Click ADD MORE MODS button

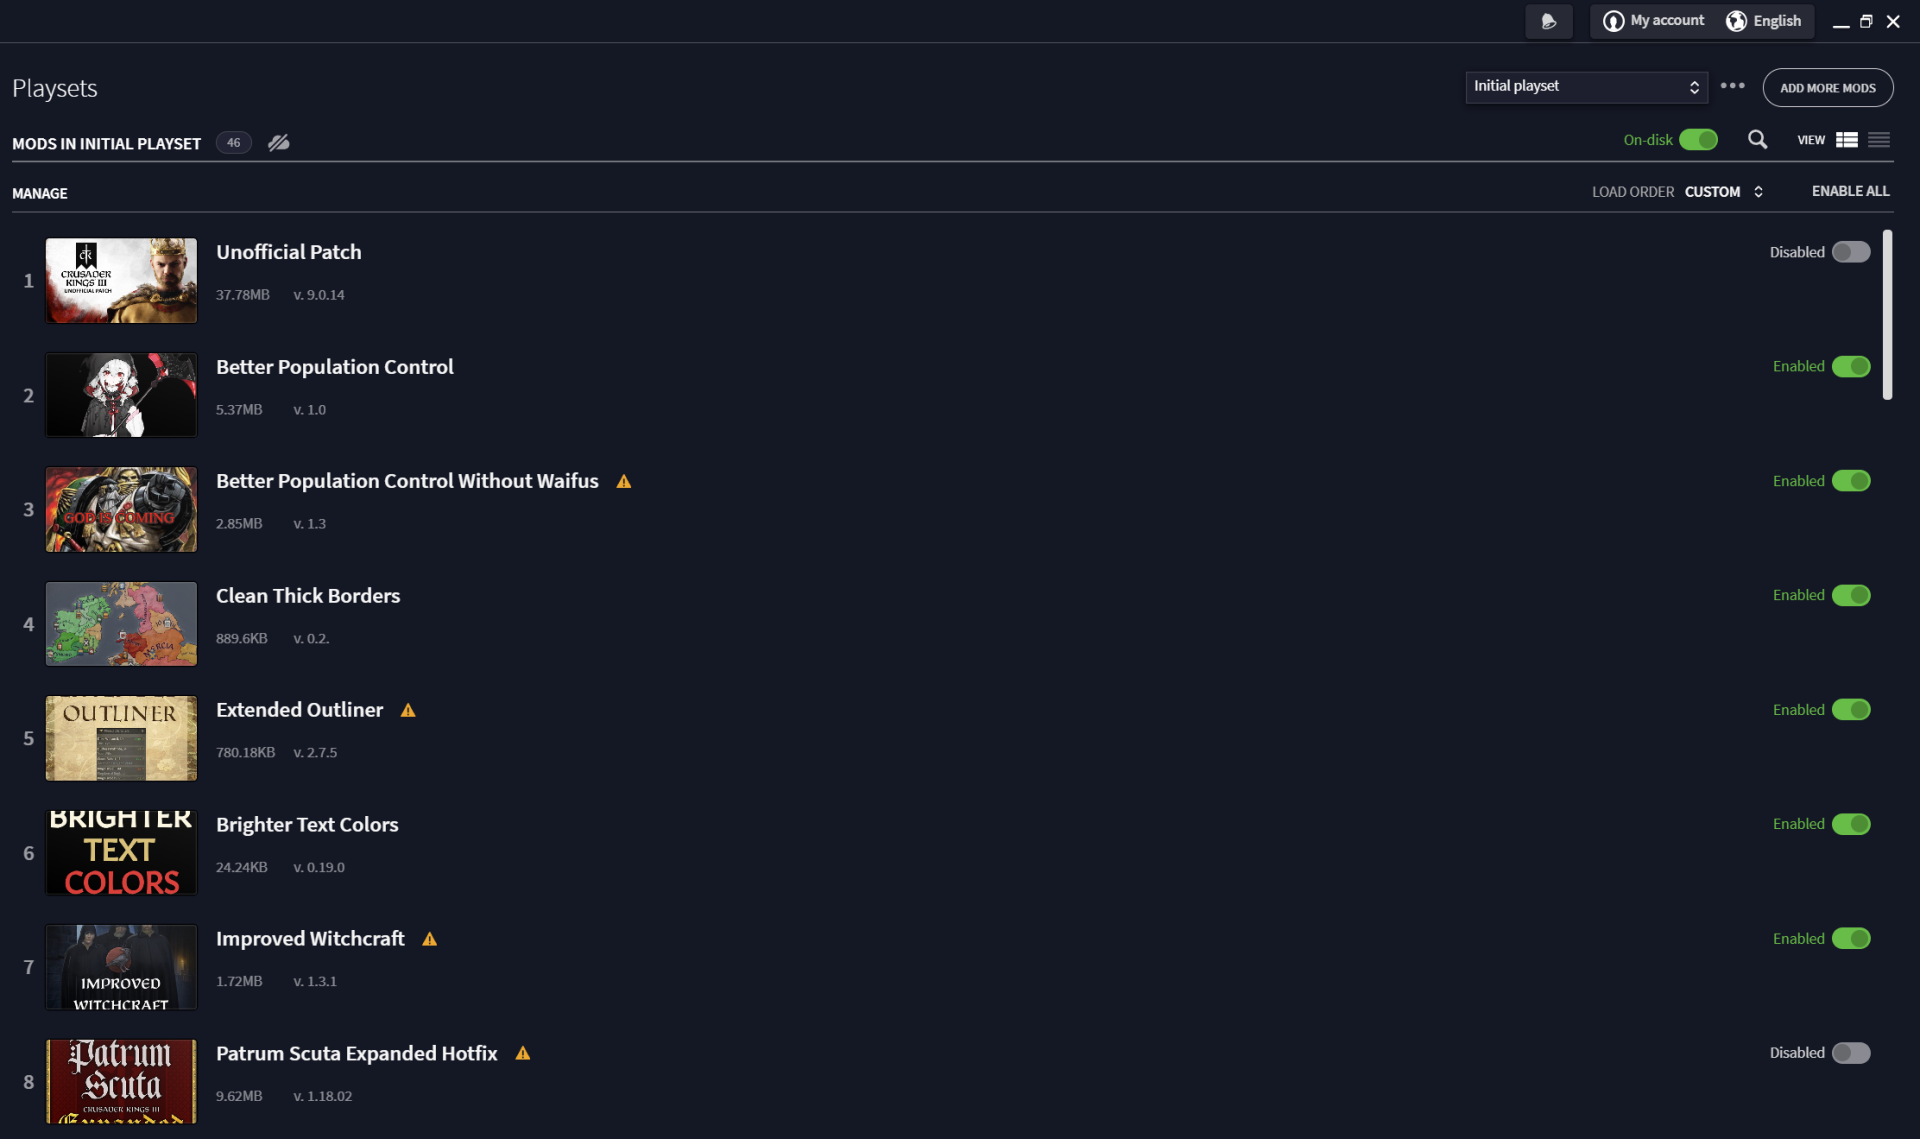(x=1827, y=88)
